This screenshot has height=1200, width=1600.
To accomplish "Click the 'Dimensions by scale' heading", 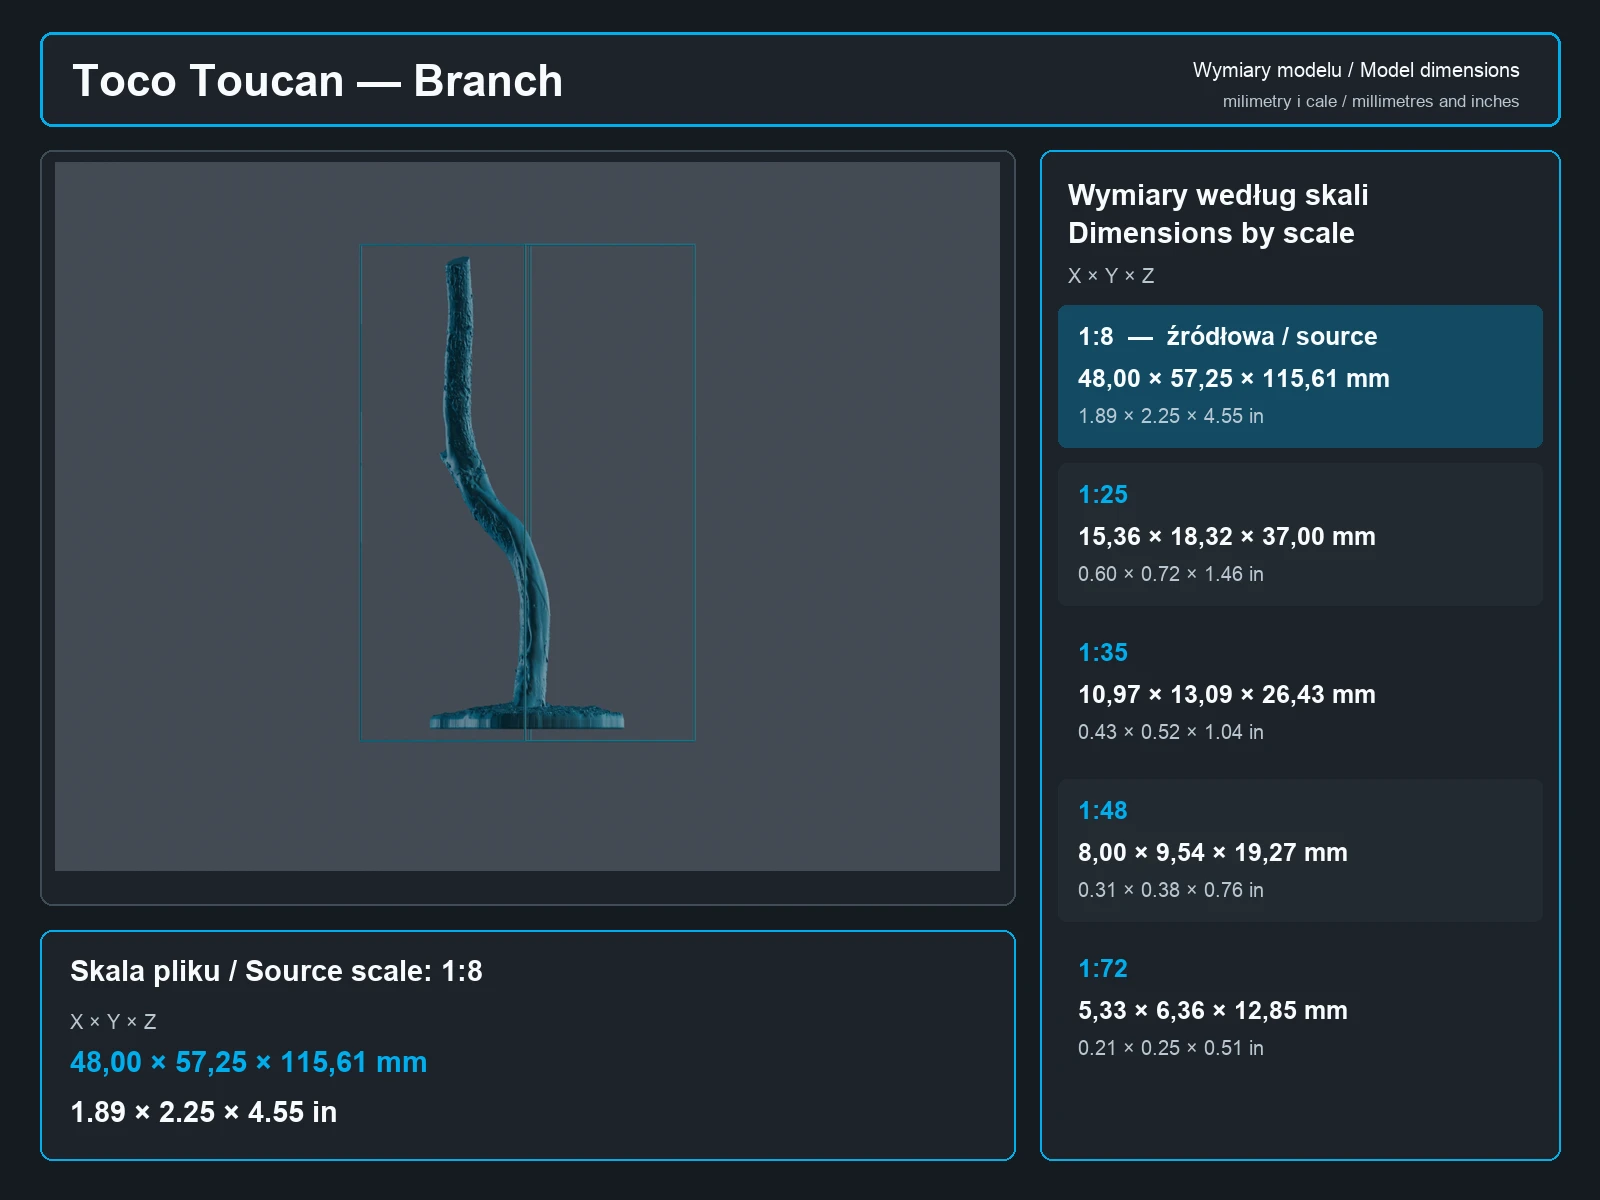I will coord(1211,233).
